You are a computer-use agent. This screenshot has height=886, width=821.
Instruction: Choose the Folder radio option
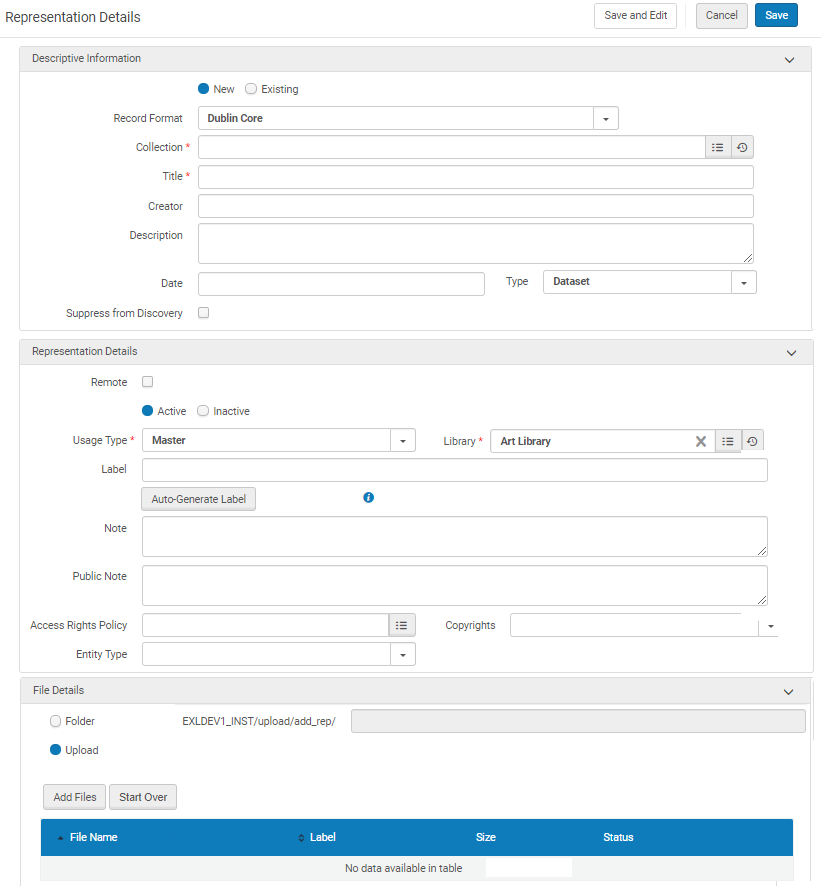click(56, 721)
